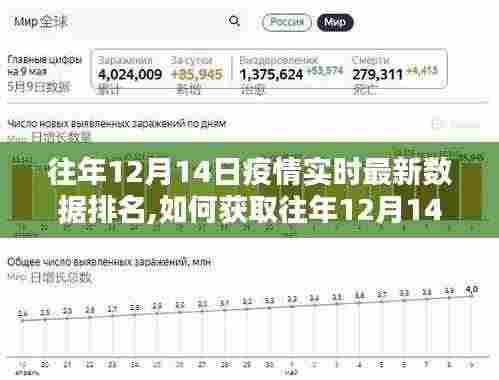This screenshot has width=499, height=380.
Task: Click the overlay headline 往年12月14日疫情实时最新数
Action: tap(250, 173)
